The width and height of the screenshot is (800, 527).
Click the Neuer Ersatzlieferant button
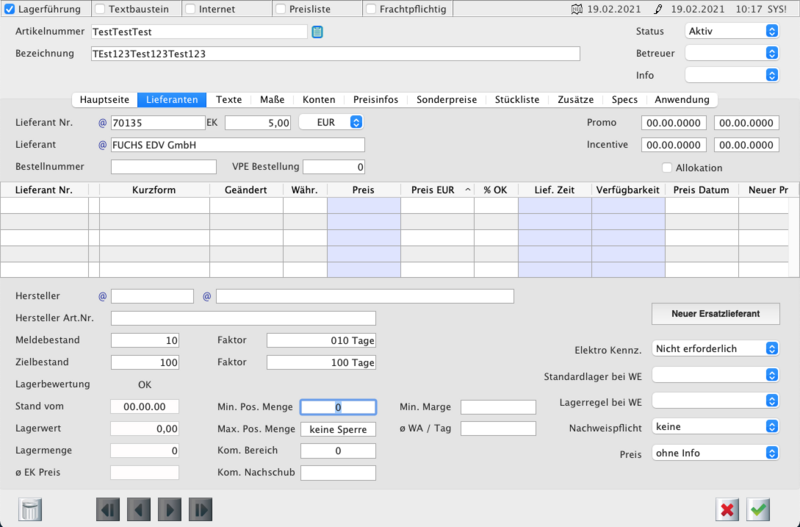715,314
